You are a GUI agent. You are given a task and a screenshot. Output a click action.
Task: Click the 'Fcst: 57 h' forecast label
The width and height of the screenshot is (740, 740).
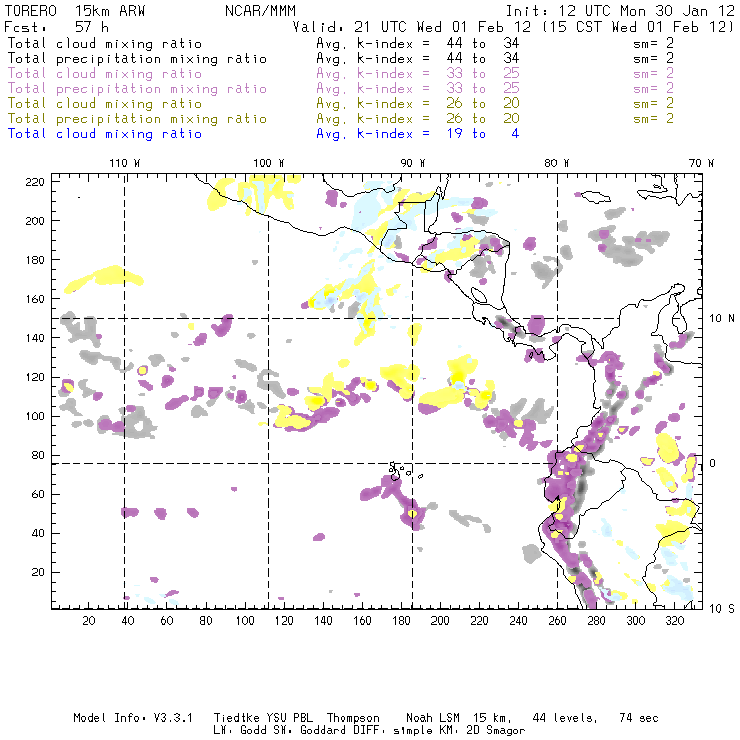[x=57, y=26]
